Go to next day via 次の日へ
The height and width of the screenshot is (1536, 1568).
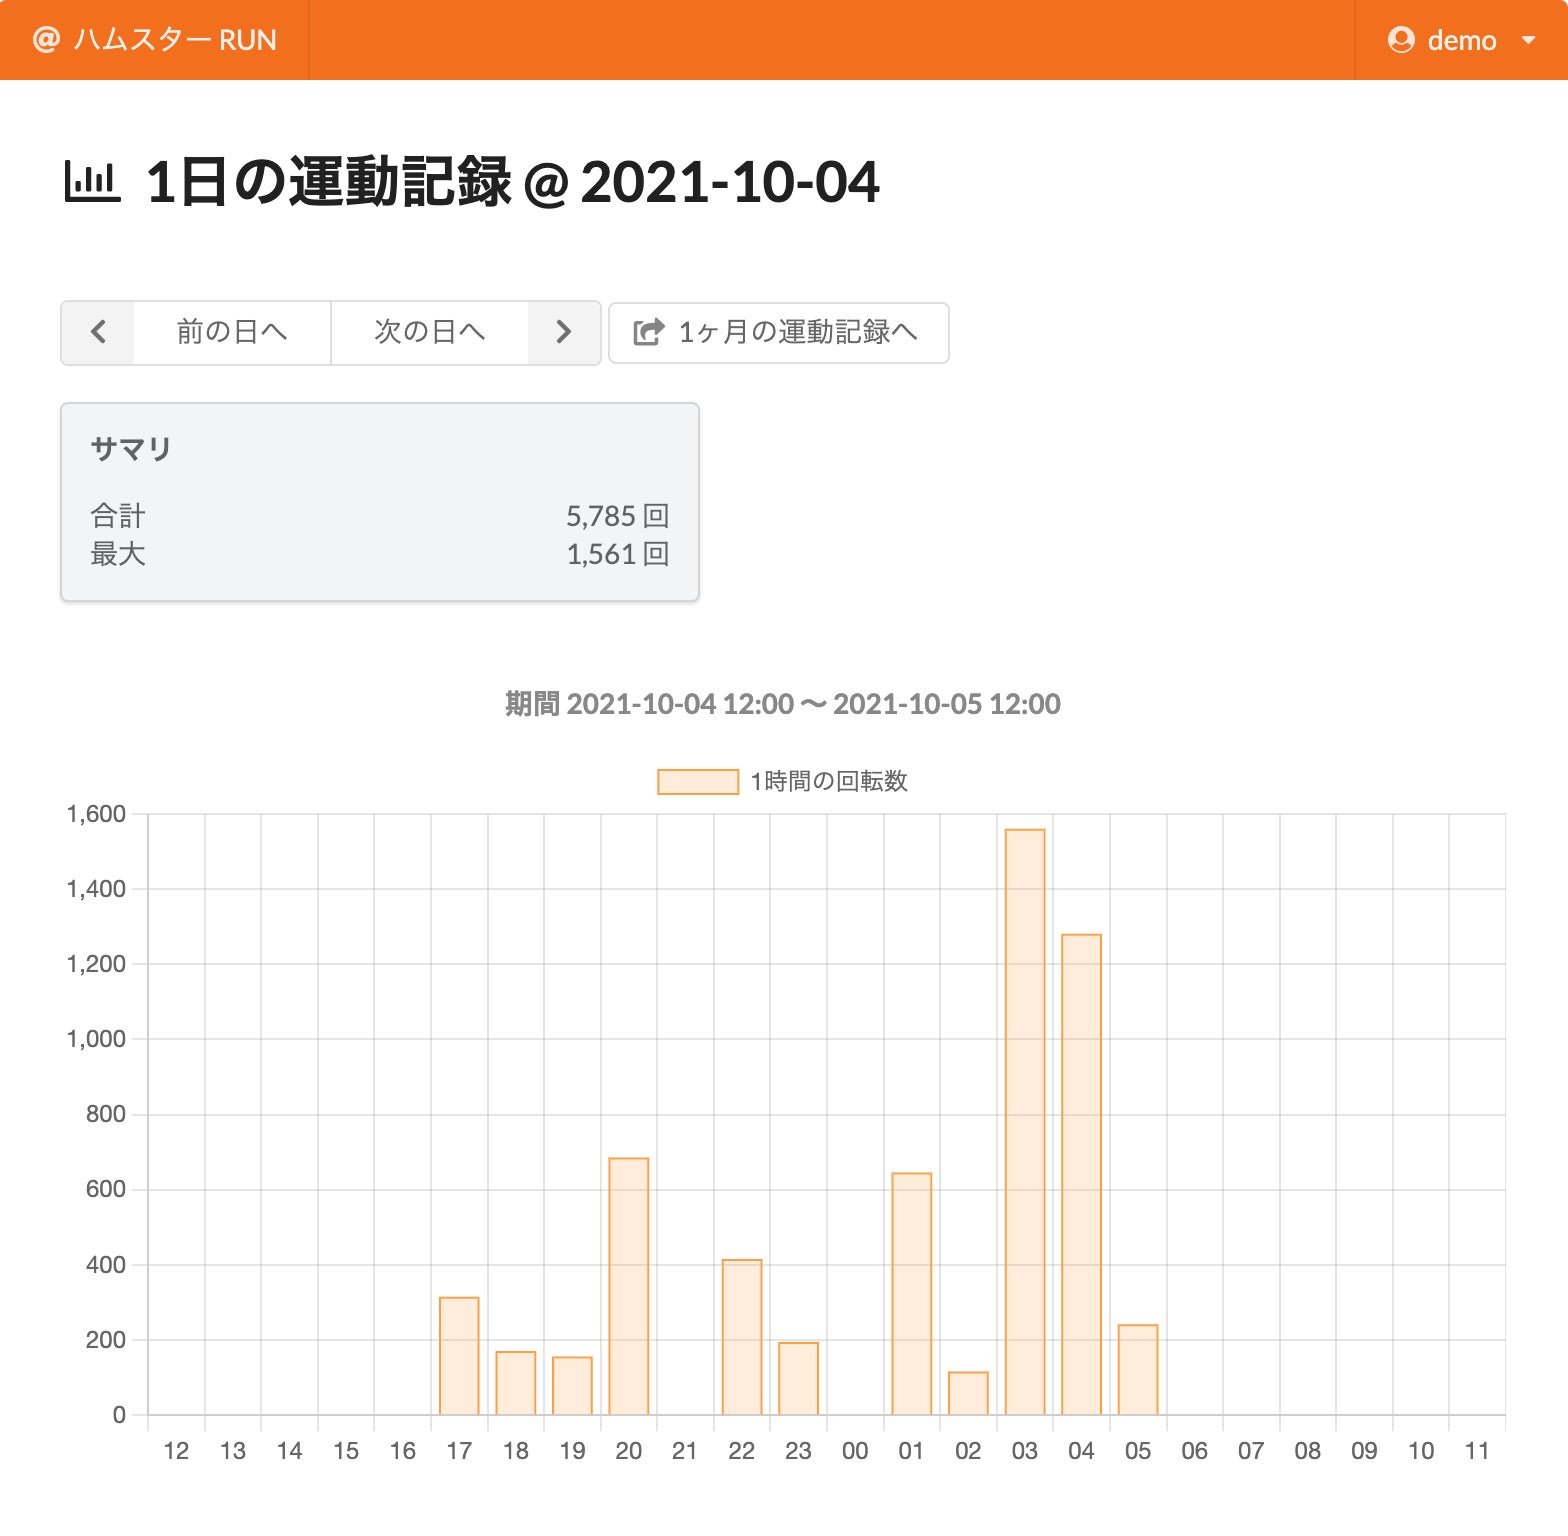tap(429, 332)
